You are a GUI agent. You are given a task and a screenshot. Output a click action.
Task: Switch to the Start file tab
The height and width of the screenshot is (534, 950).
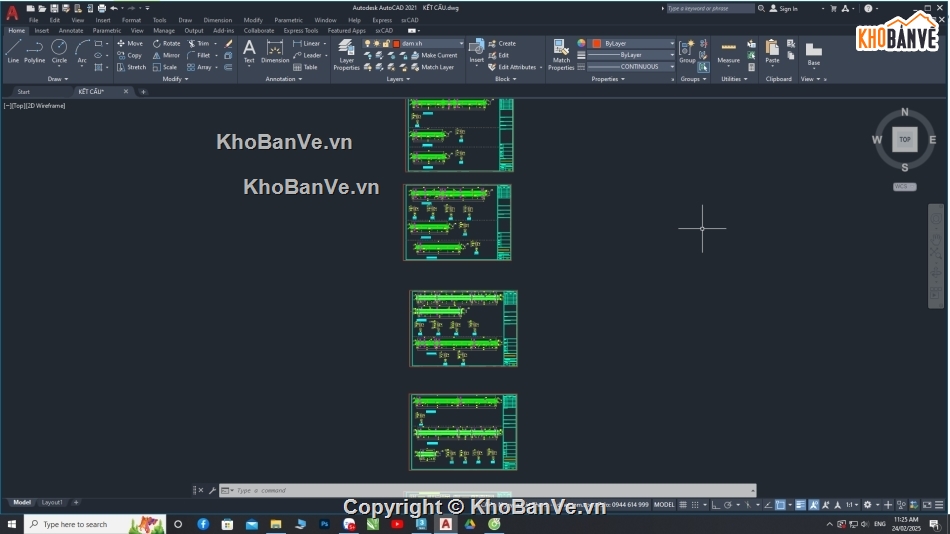[x=24, y=92]
